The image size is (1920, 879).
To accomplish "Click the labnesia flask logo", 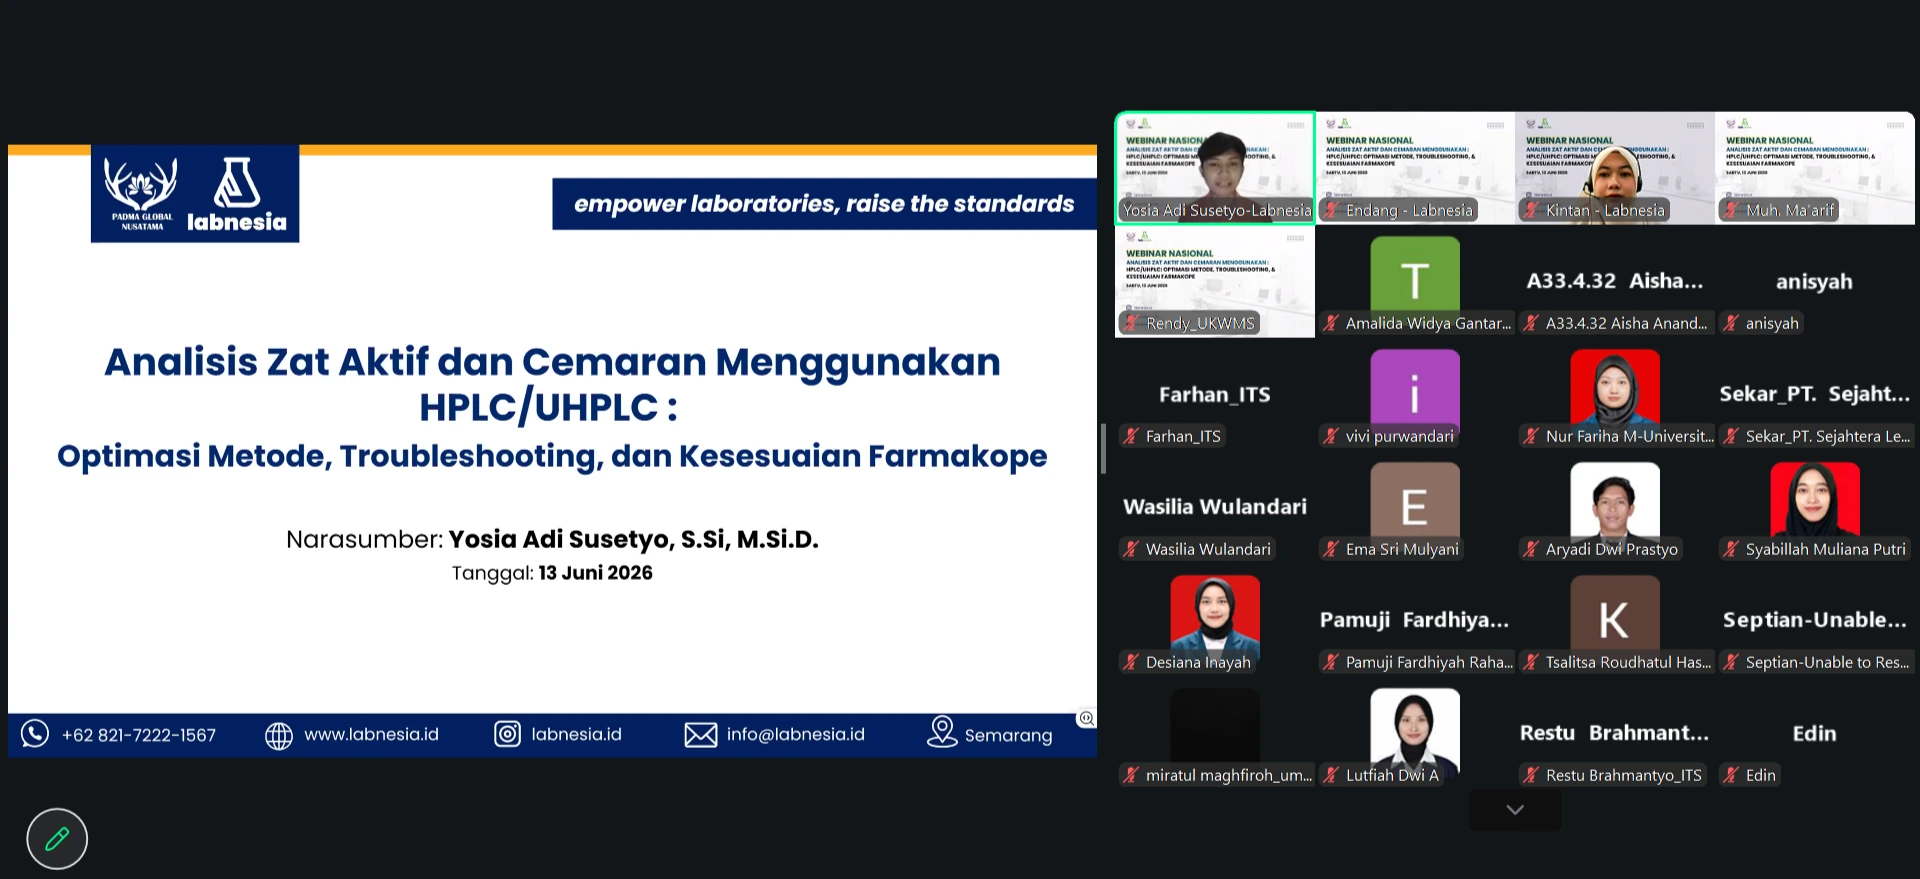I will pyautogui.click(x=237, y=194).
